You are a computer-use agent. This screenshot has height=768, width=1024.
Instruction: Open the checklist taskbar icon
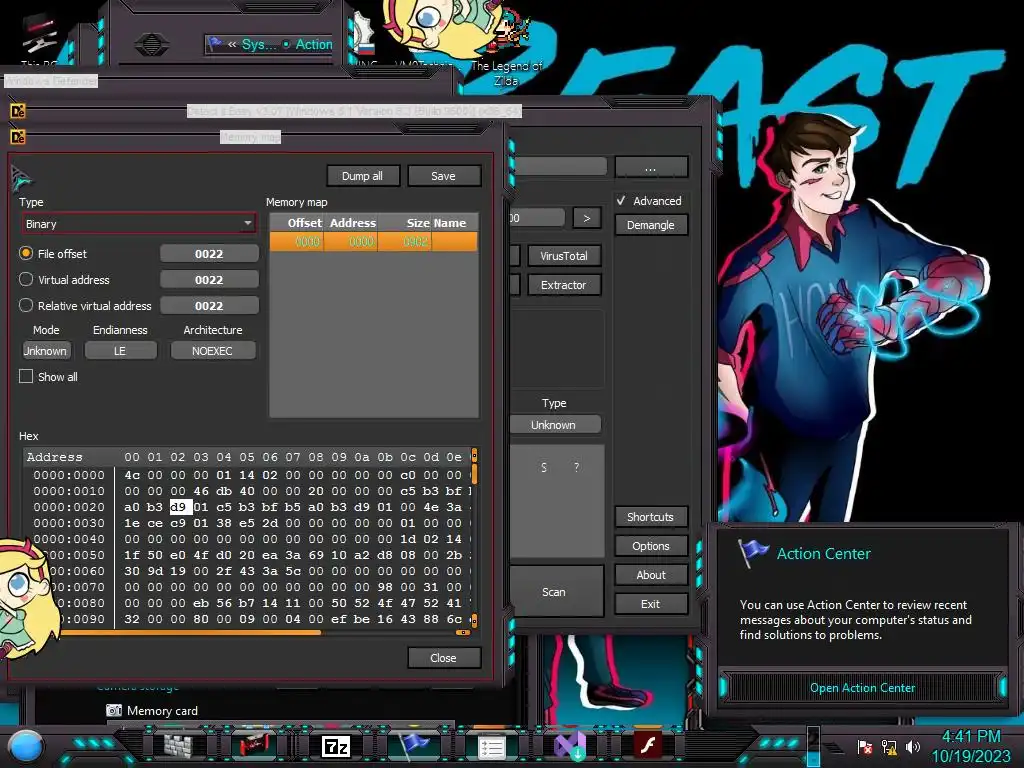pos(492,747)
